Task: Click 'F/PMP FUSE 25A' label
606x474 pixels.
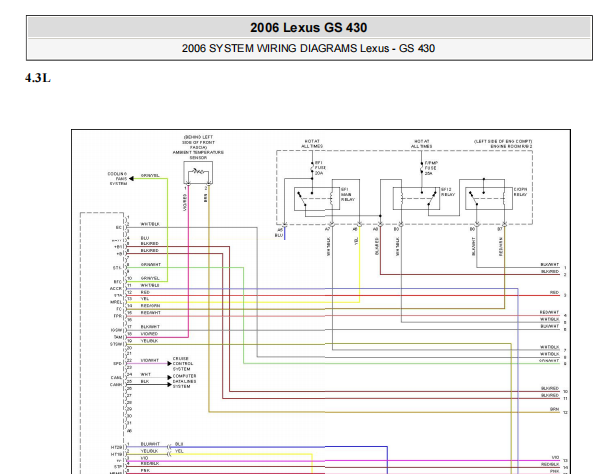Action: click(431, 168)
